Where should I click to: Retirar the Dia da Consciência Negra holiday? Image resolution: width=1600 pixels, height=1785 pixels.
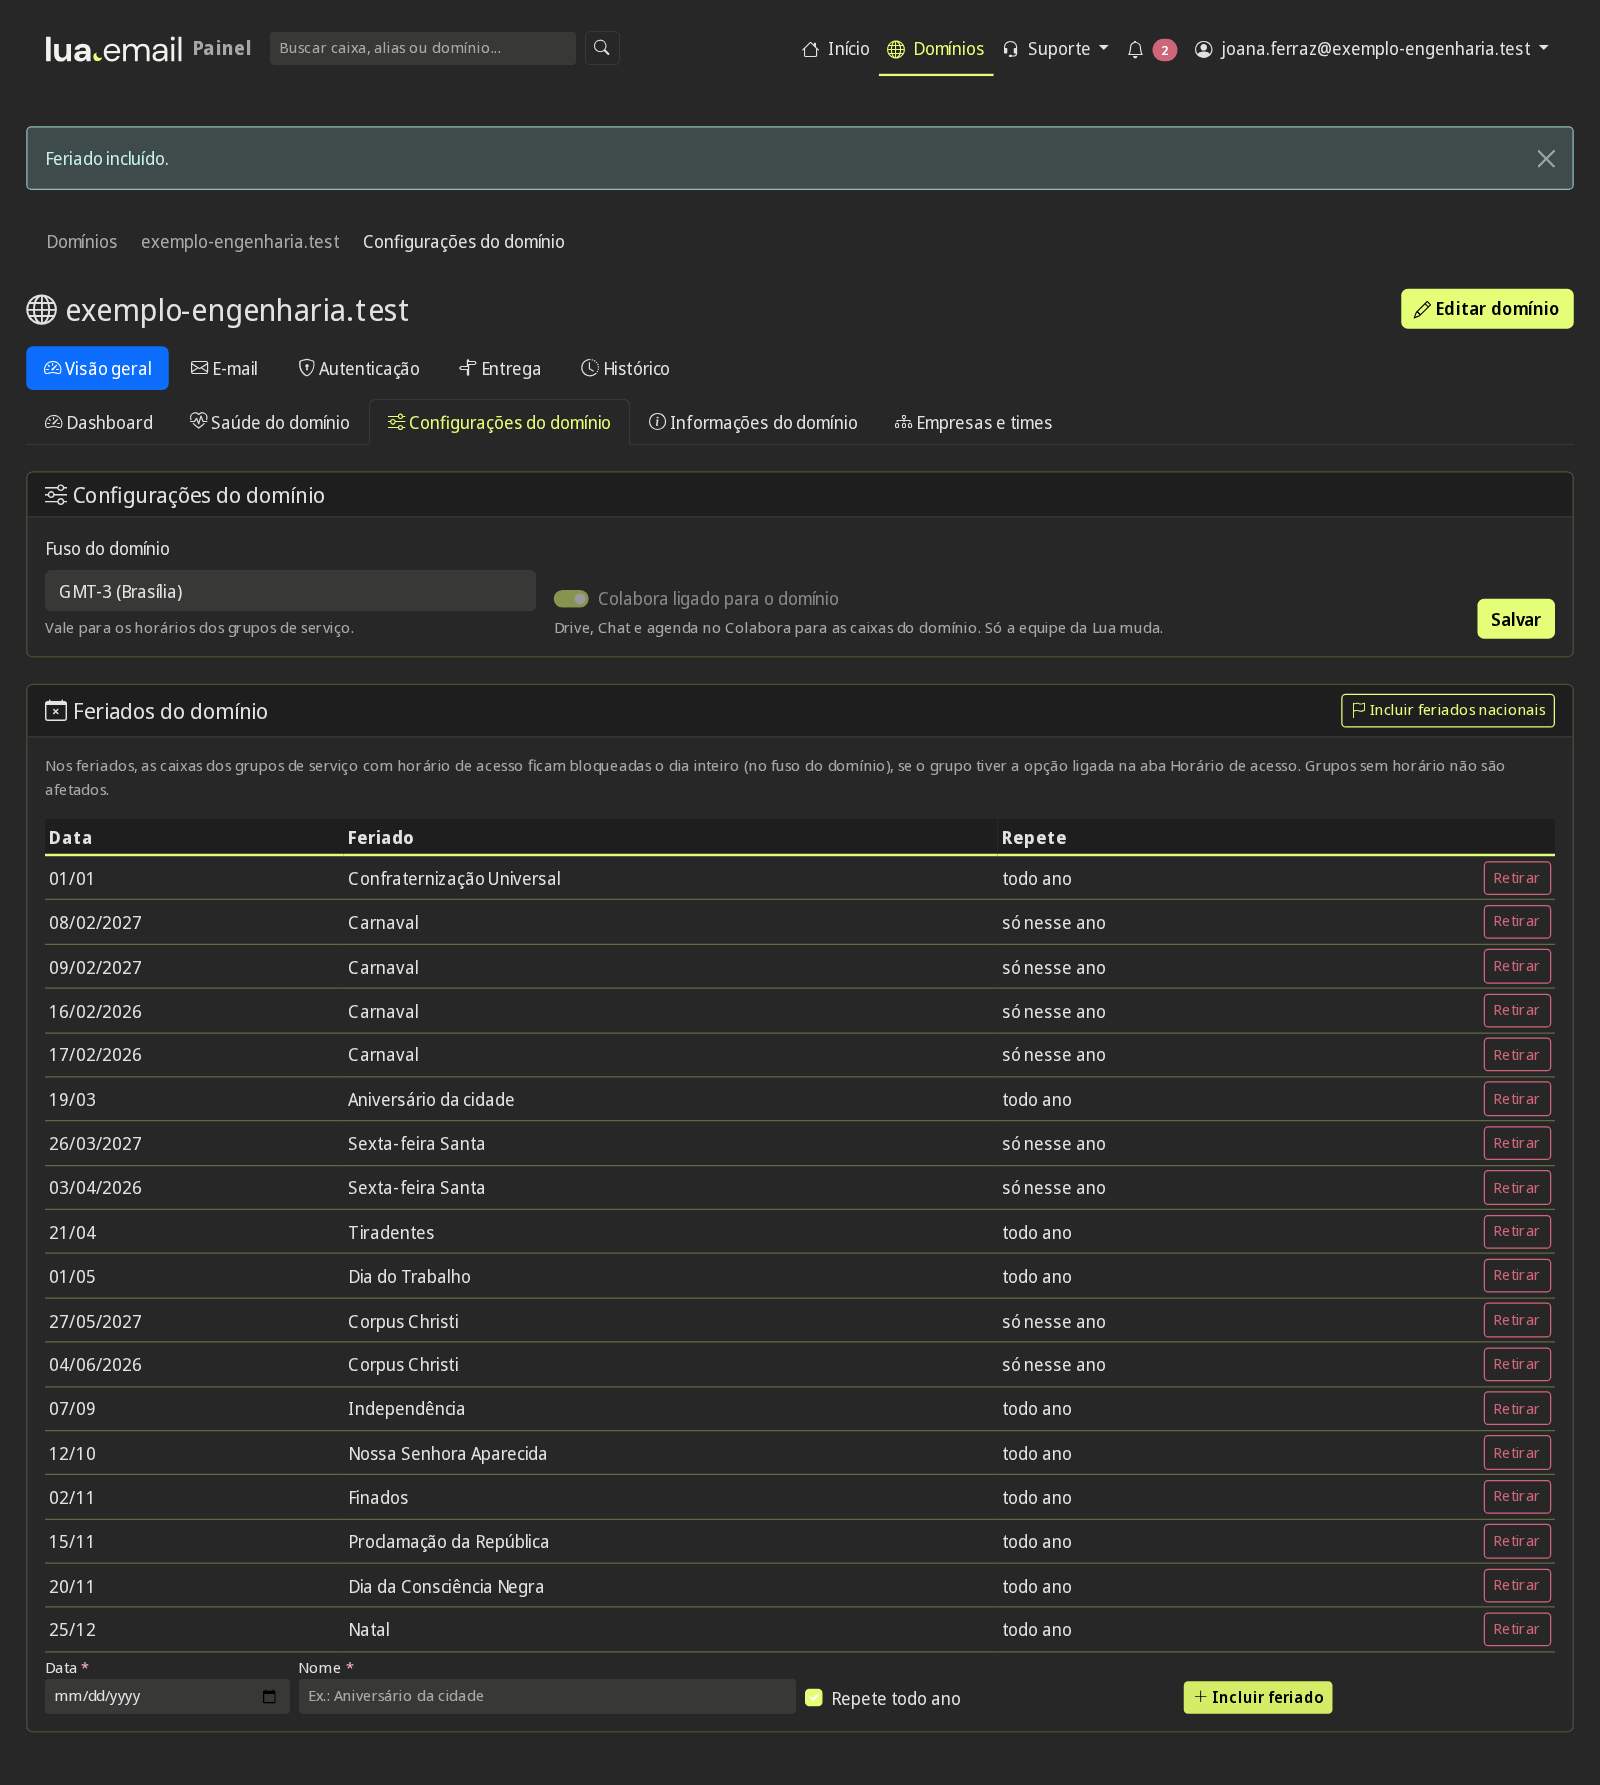(1517, 1586)
